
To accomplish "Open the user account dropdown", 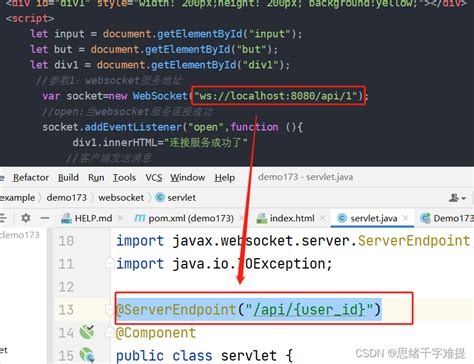I will point(457,198).
